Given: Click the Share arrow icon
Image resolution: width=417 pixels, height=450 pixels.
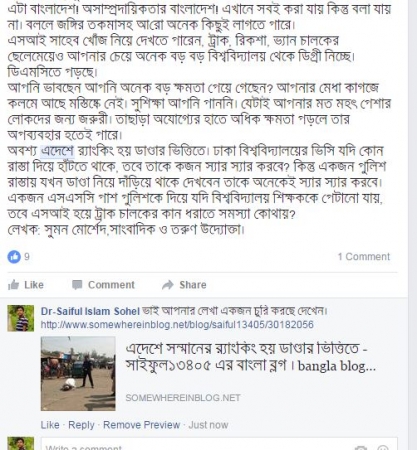Looking at the screenshot, I should 168,285.
